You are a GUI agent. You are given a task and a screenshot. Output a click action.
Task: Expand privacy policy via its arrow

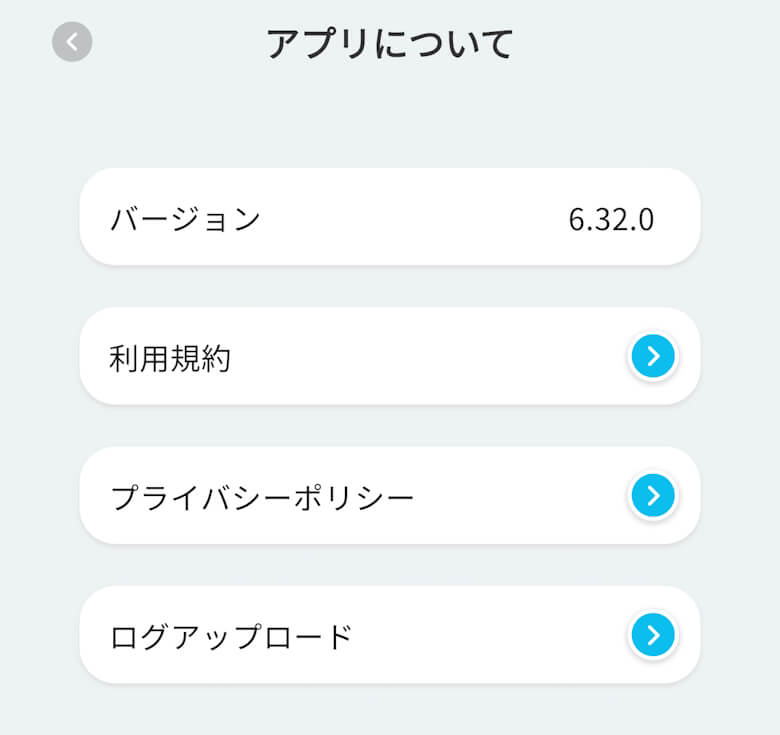[x=653, y=495]
